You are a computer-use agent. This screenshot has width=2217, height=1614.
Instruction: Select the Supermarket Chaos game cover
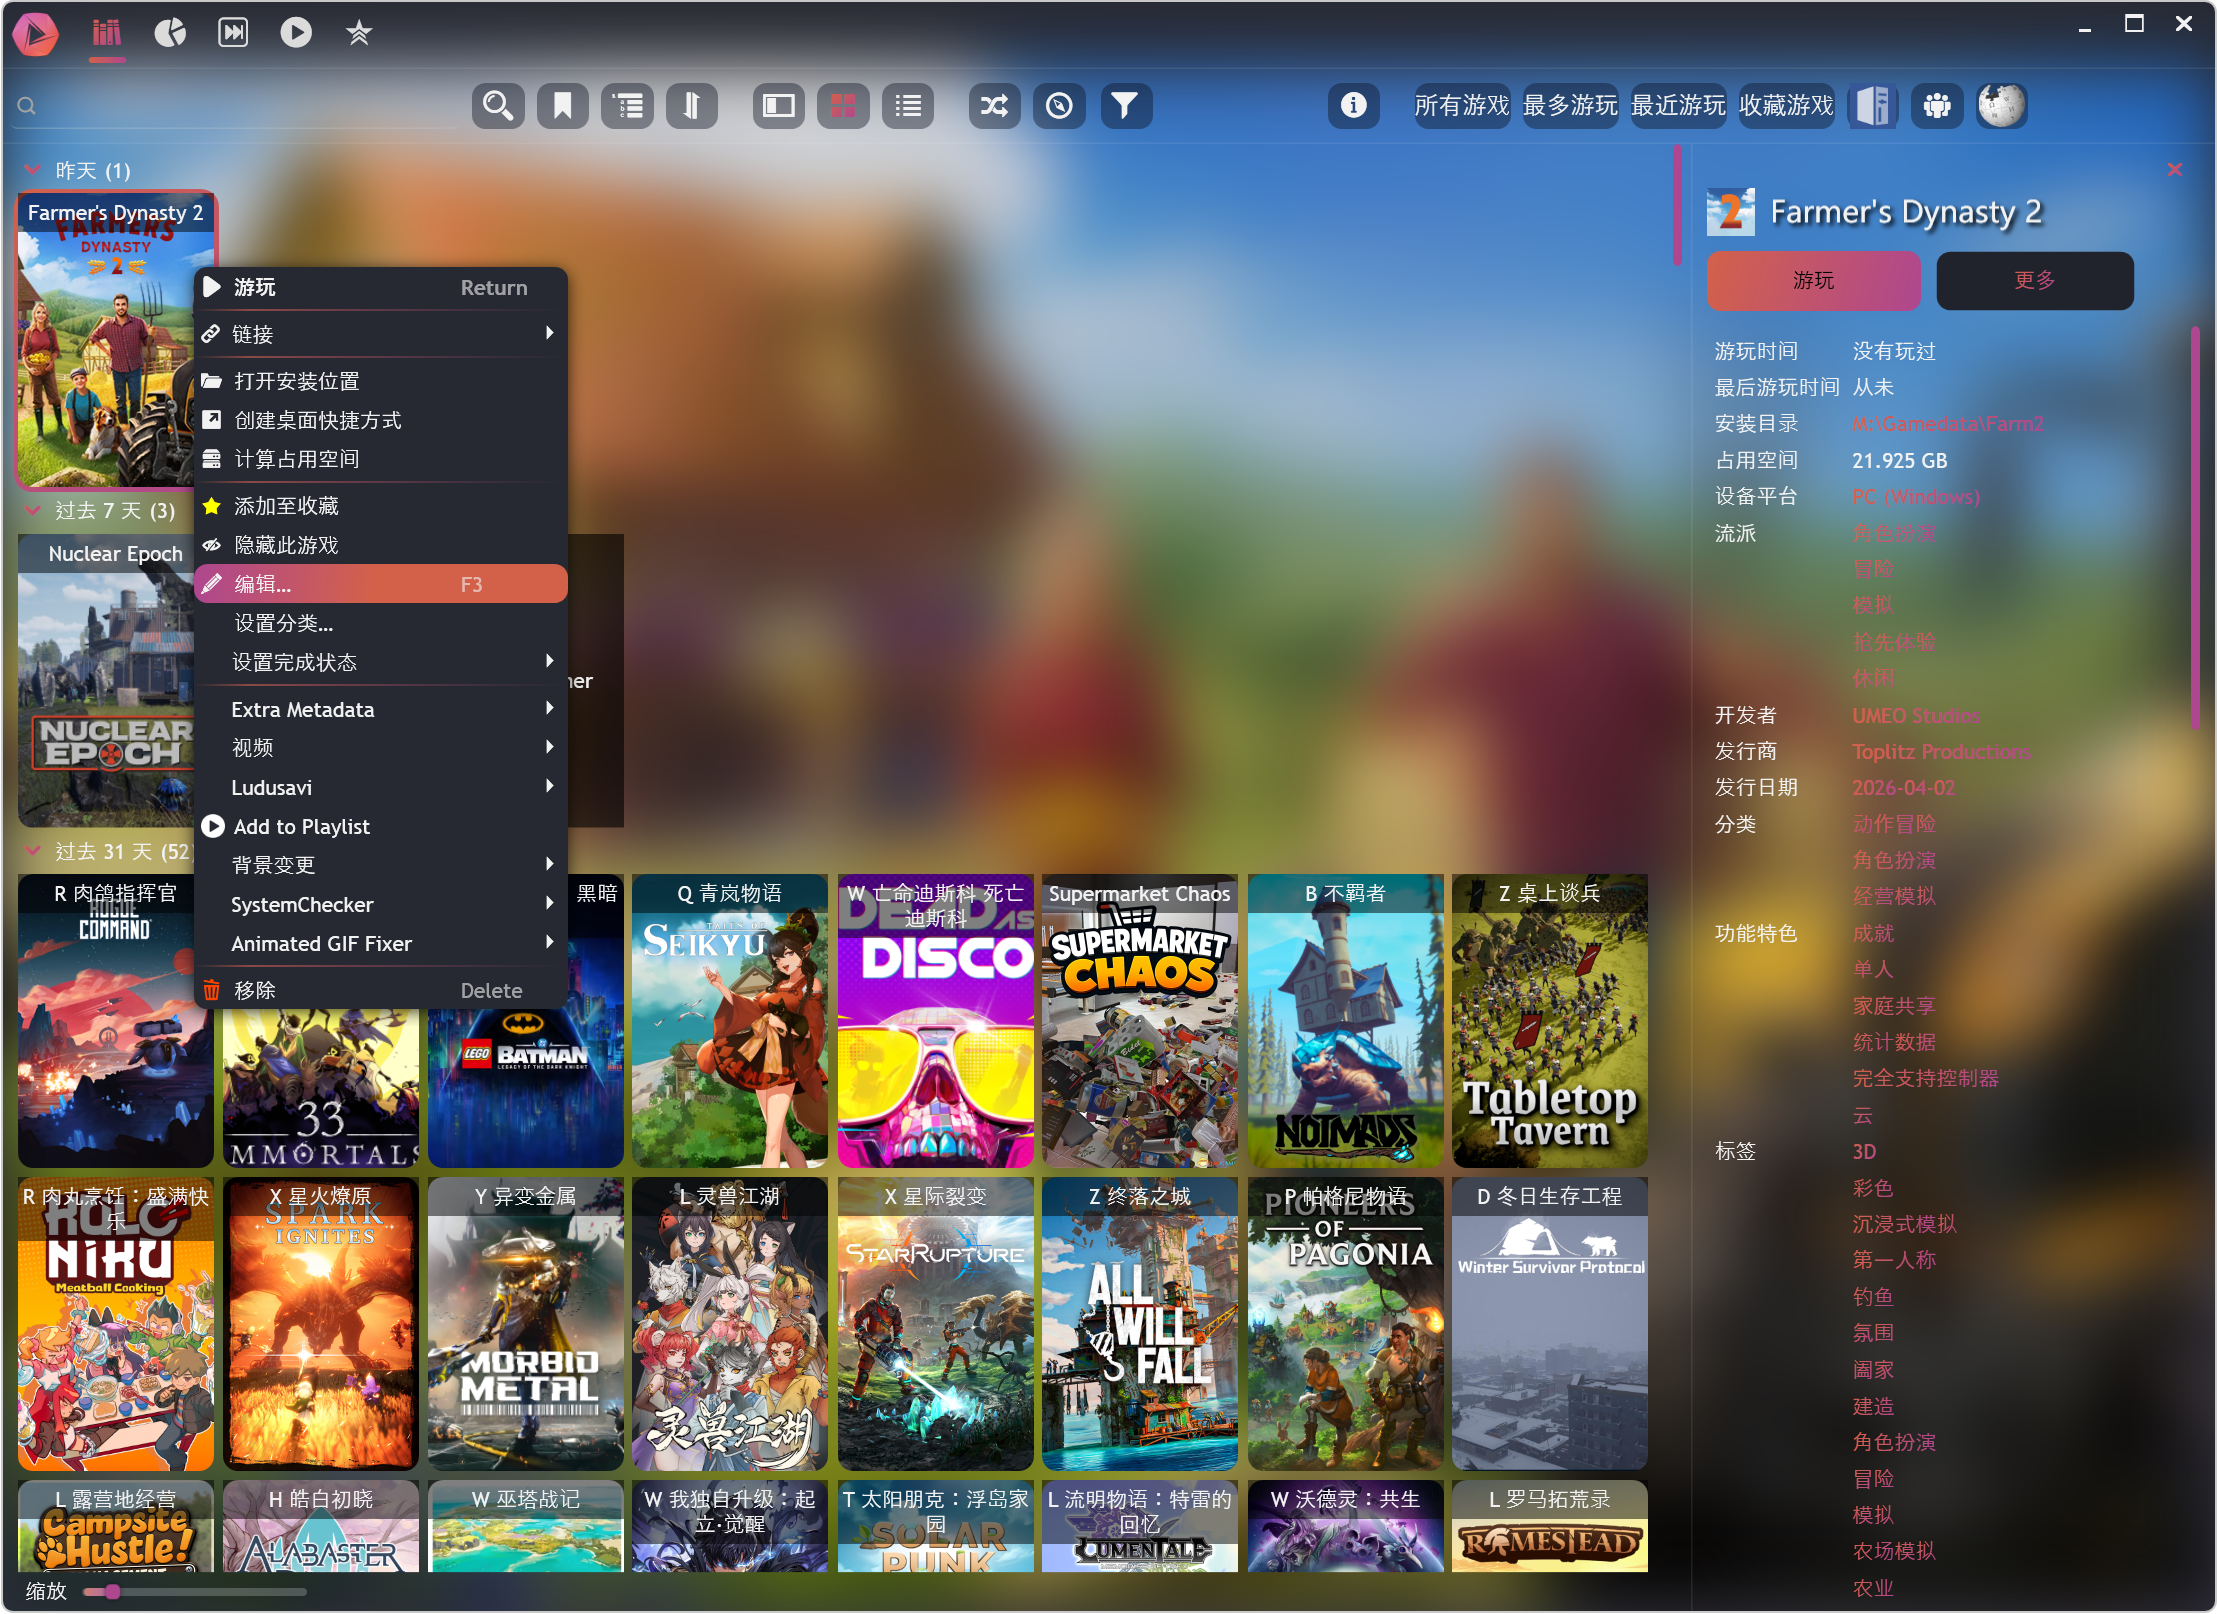click(x=1139, y=1021)
